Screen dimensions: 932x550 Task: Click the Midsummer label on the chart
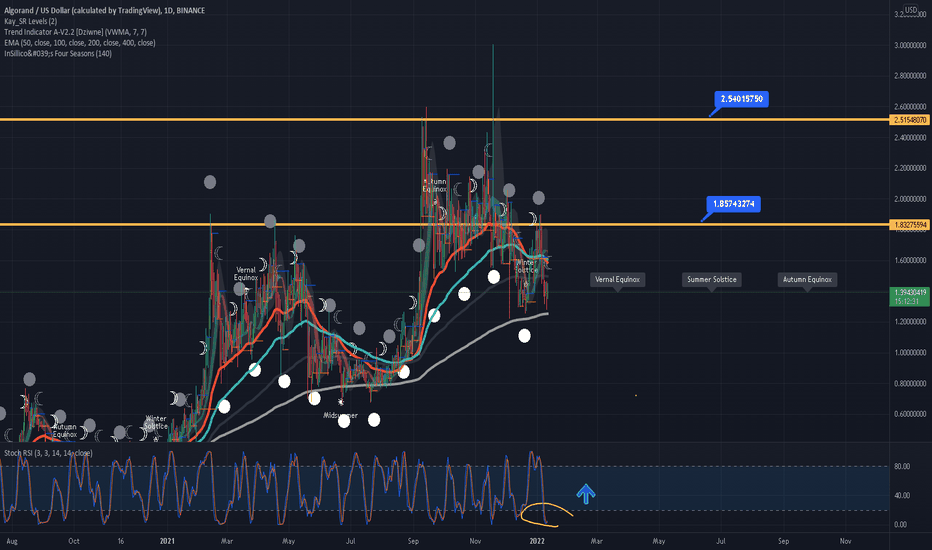click(x=341, y=416)
